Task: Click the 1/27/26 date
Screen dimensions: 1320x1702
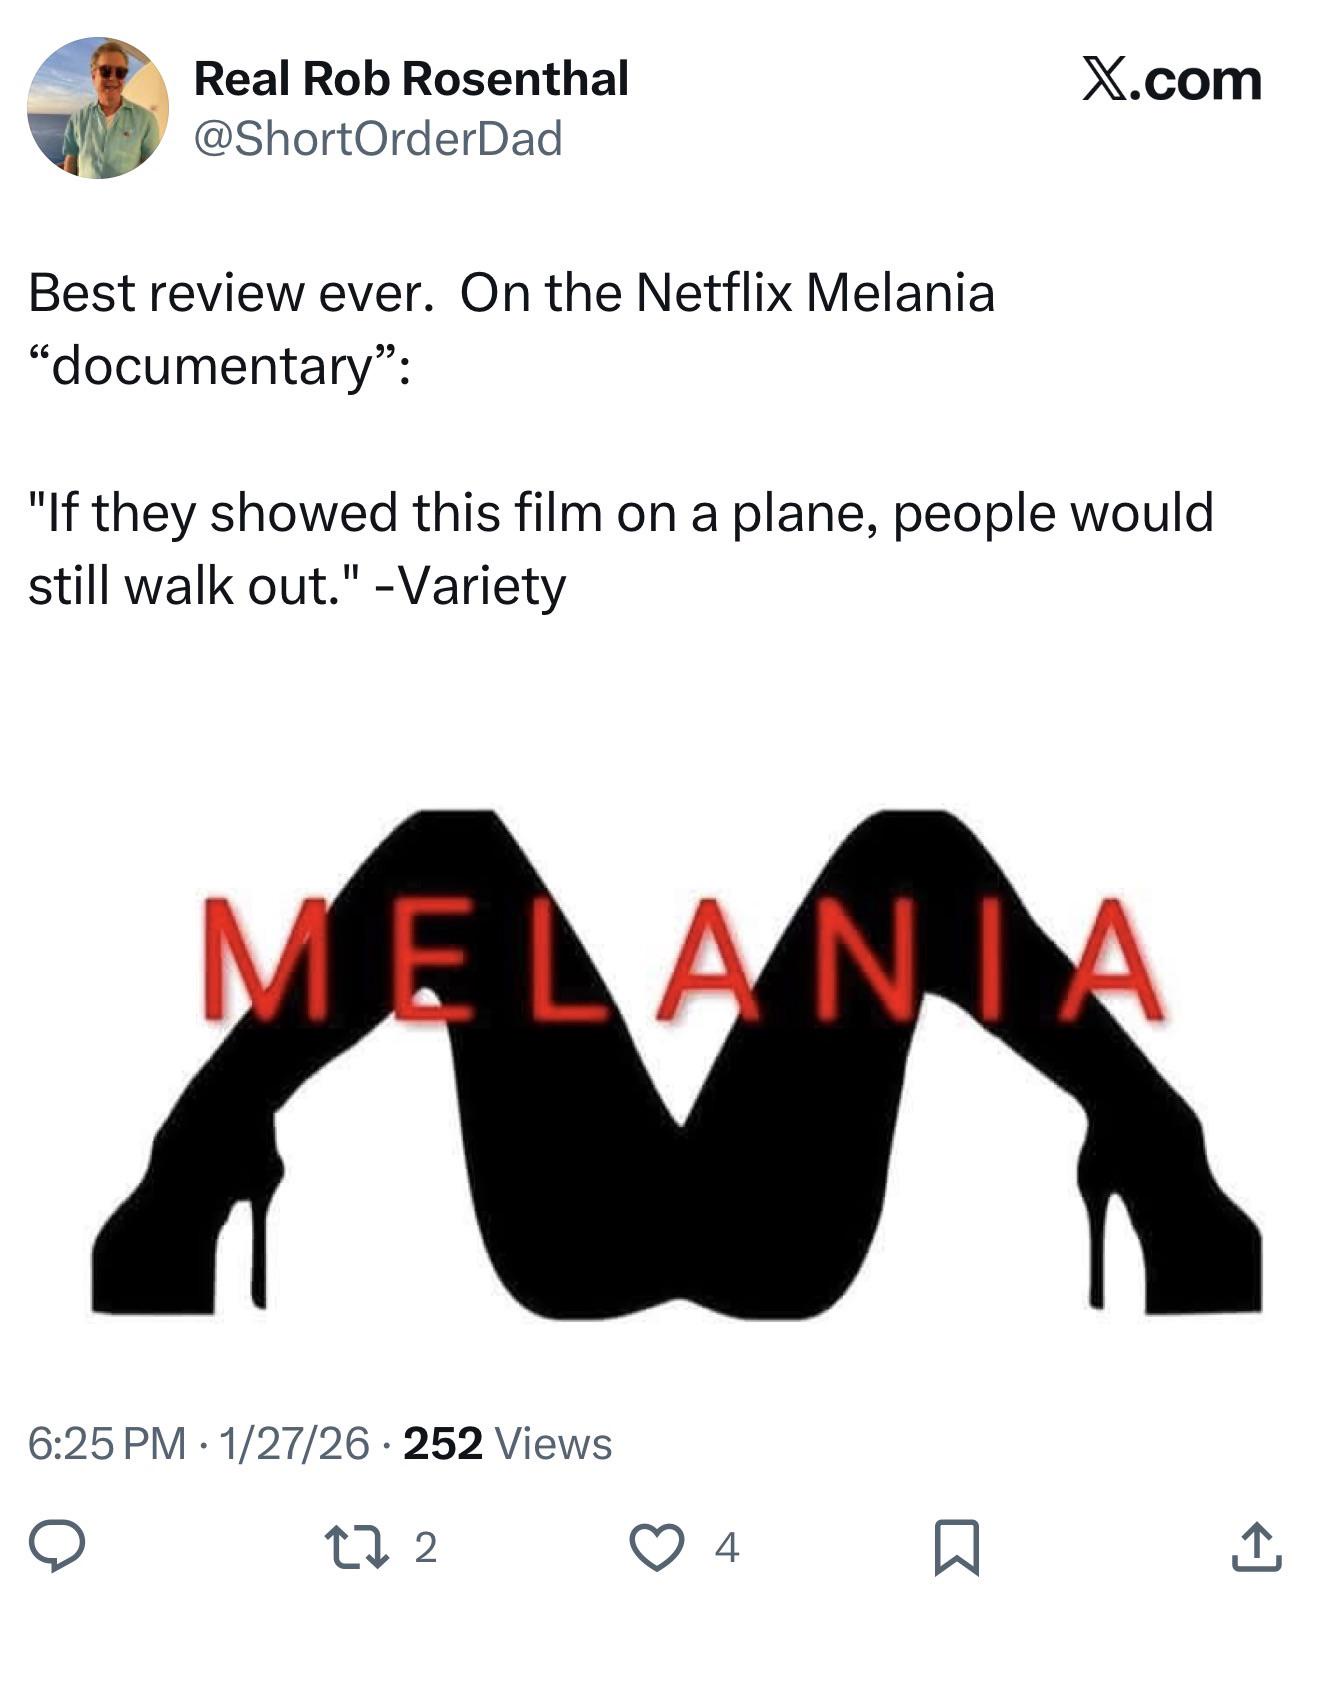Action: pyautogui.click(x=293, y=1443)
